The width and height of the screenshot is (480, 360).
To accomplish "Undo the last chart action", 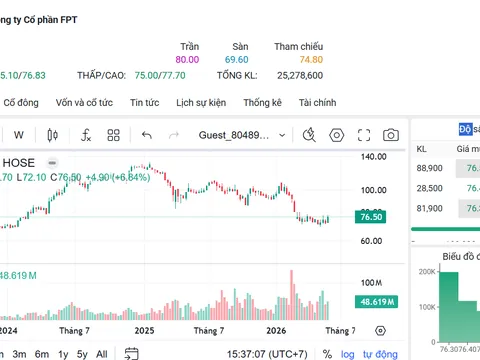I will click(147, 135).
